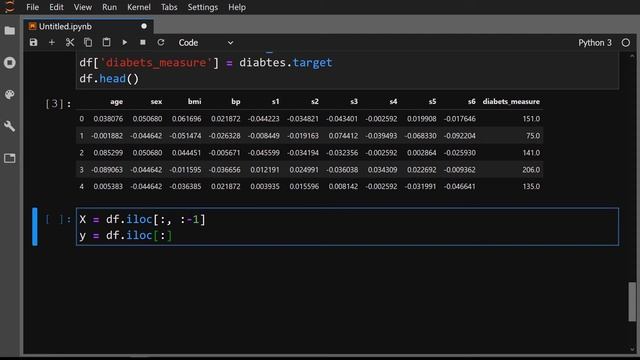
Task: Click the 'diabets_measure' column header
Action: click(x=511, y=102)
